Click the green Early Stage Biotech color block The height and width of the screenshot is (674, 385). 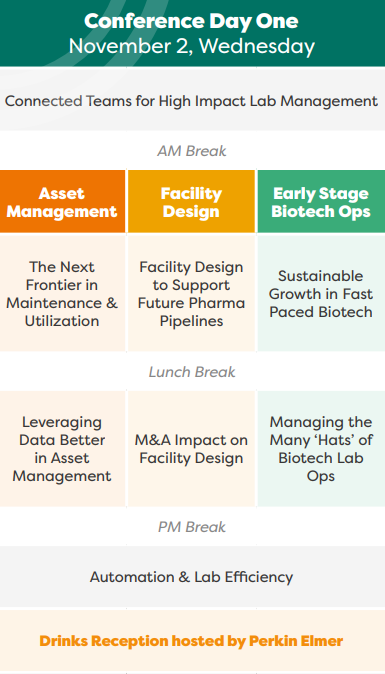[321, 202]
